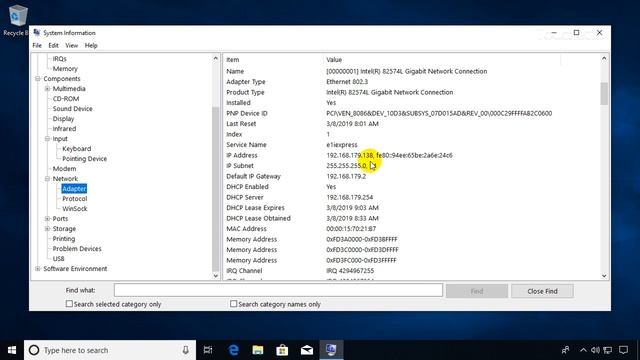Click the Close Find button
This screenshot has width=640, height=360.
[542, 291]
